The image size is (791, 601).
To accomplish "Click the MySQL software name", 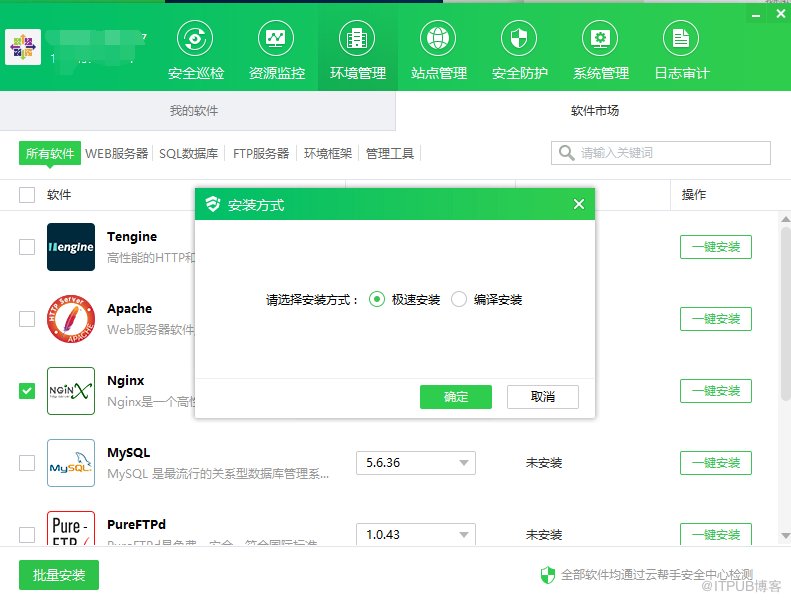I will pyautogui.click(x=129, y=453).
